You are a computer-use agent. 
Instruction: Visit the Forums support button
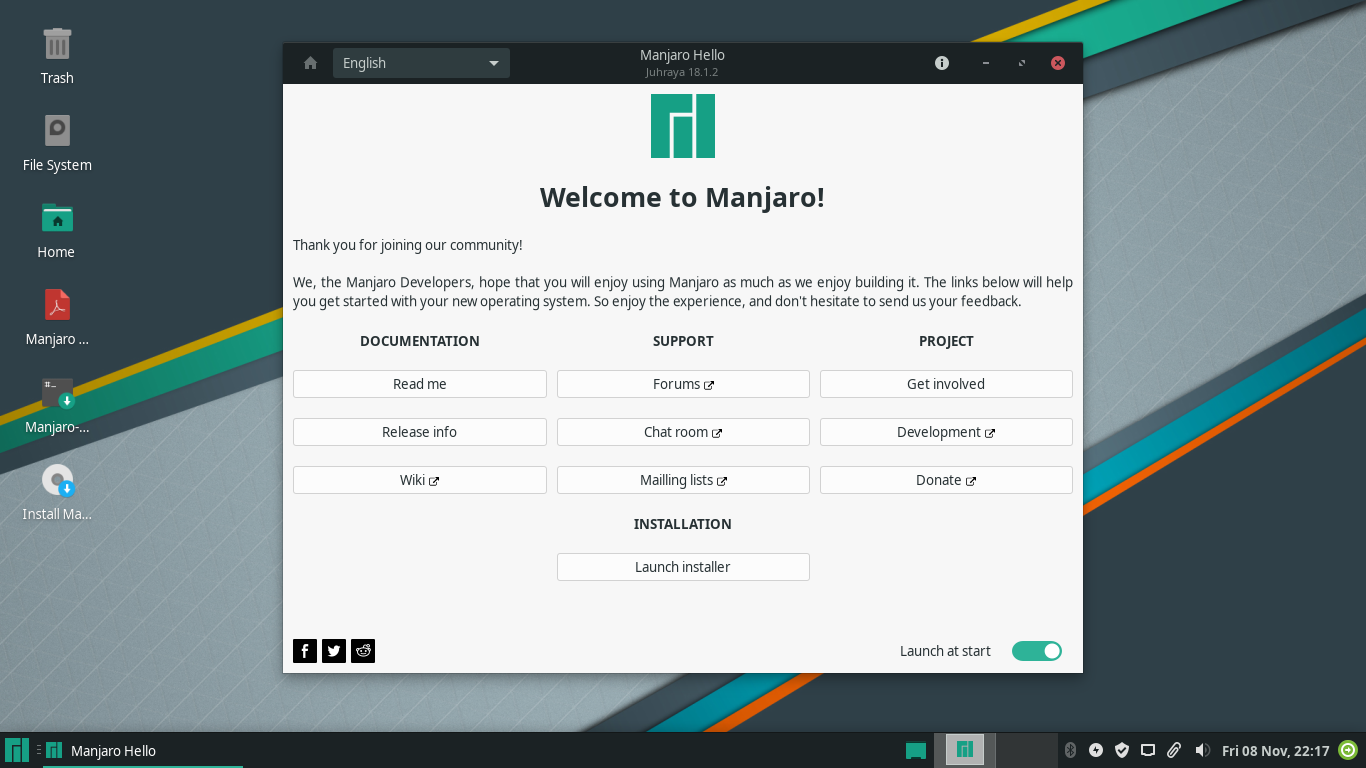click(x=683, y=384)
